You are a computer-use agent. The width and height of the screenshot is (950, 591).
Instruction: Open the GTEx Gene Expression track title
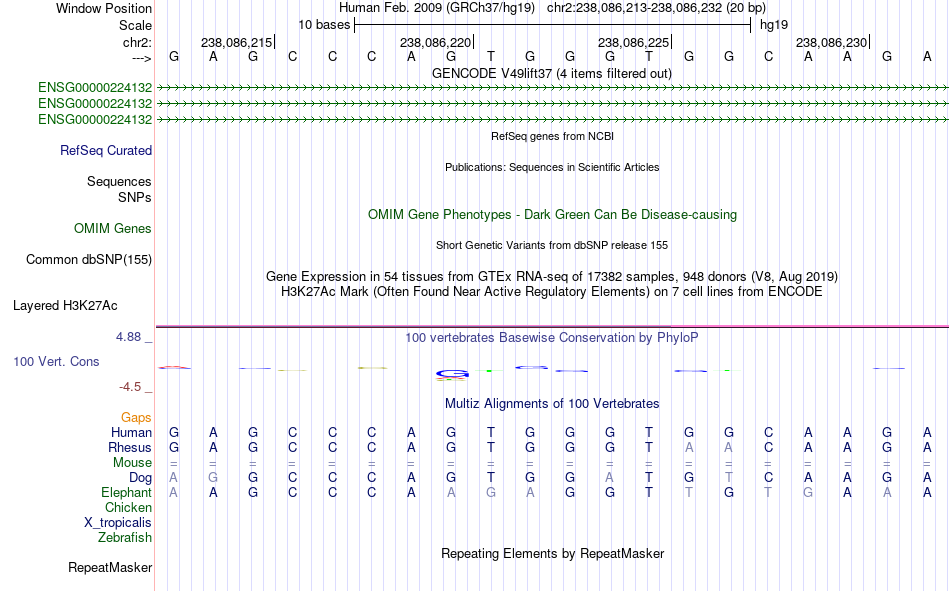552,276
